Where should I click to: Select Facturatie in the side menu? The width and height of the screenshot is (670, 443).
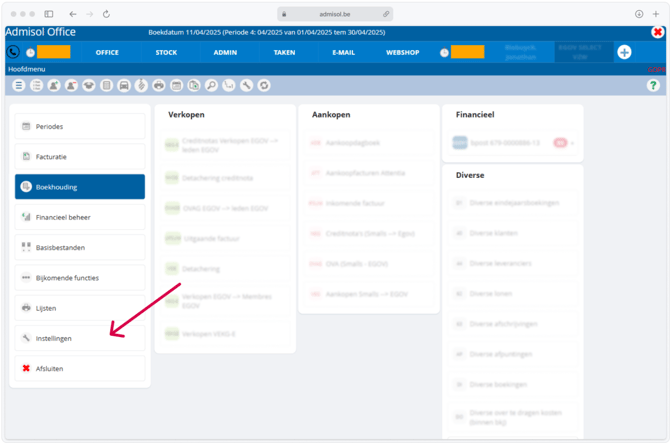80,157
